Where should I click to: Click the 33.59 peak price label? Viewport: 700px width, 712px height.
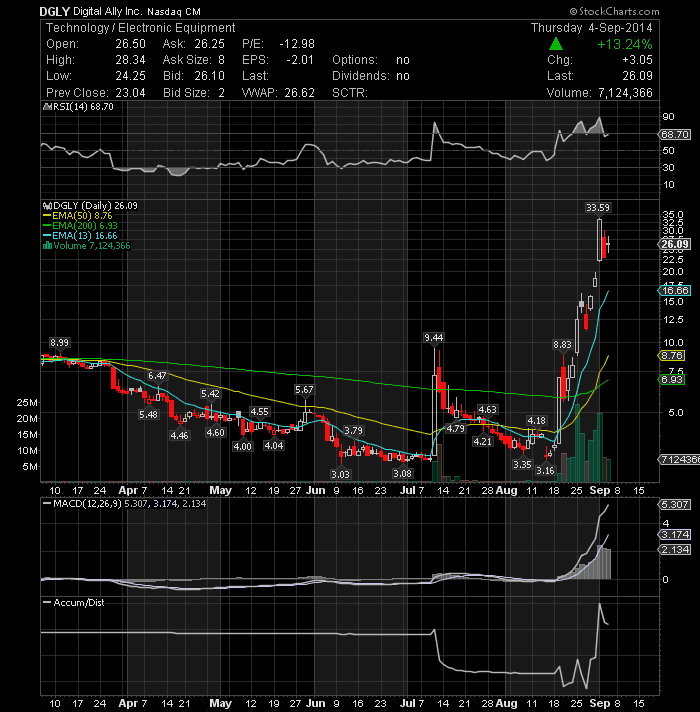[x=598, y=208]
